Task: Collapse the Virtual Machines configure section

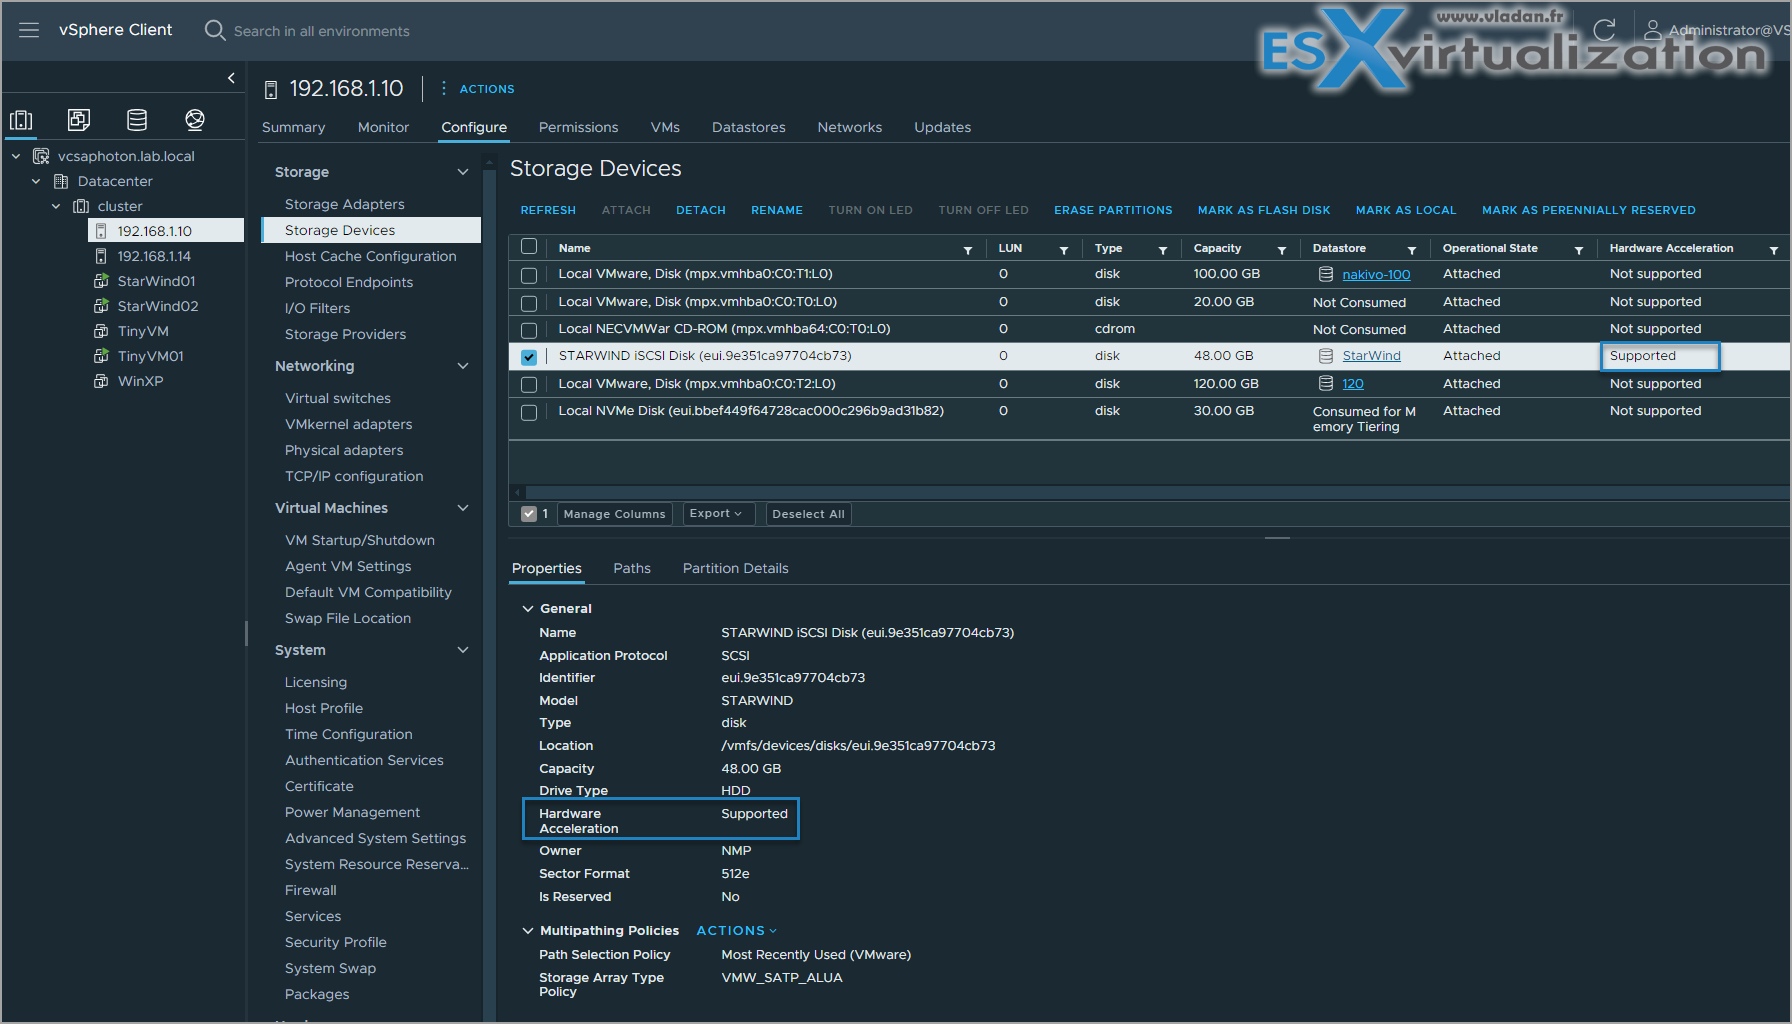Action: pos(463,508)
